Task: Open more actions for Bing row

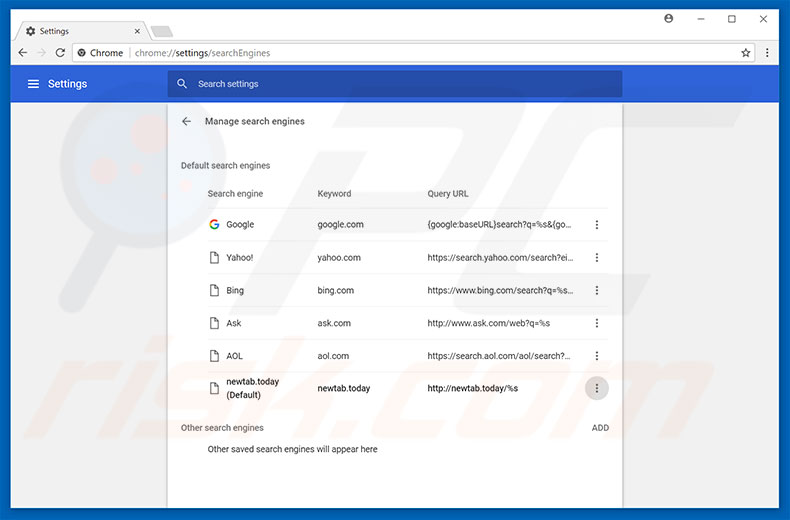Action: pos(597,290)
